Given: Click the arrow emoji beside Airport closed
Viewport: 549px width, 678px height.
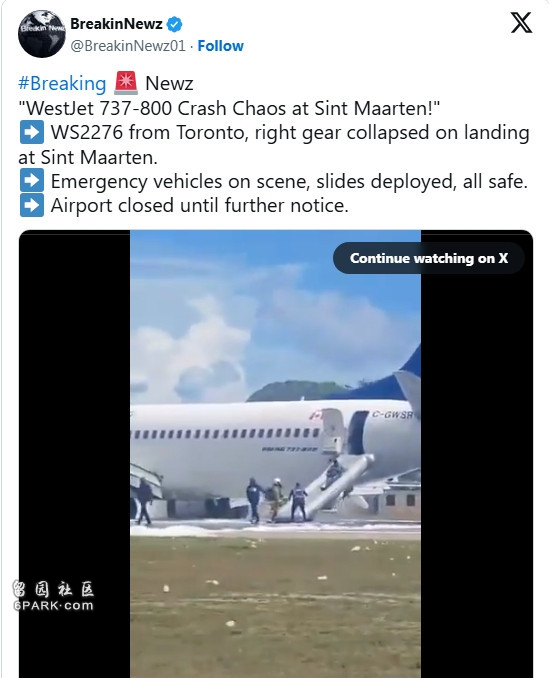Looking at the screenshot, I should [x=32, y=205].
